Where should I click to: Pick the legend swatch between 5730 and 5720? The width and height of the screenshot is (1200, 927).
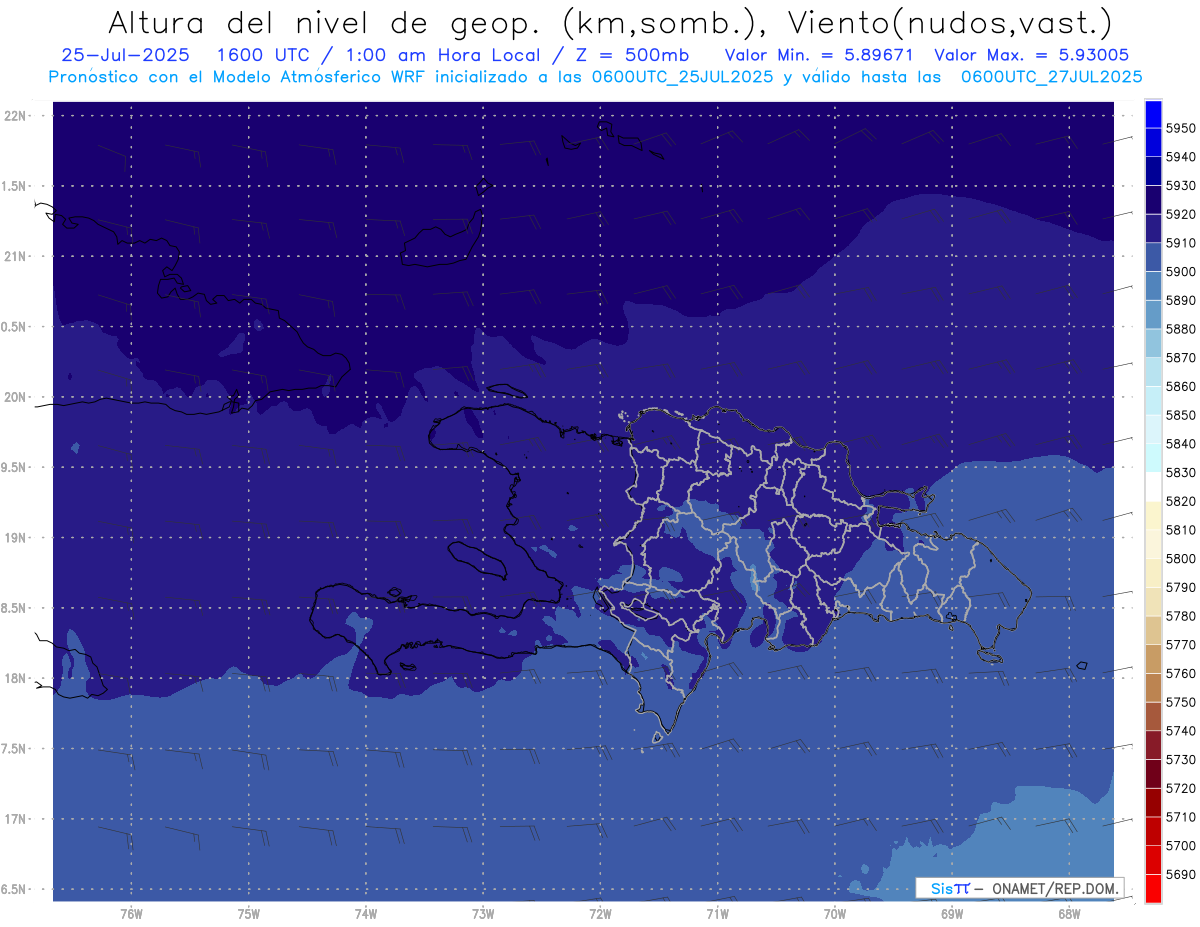(1153, 774)
